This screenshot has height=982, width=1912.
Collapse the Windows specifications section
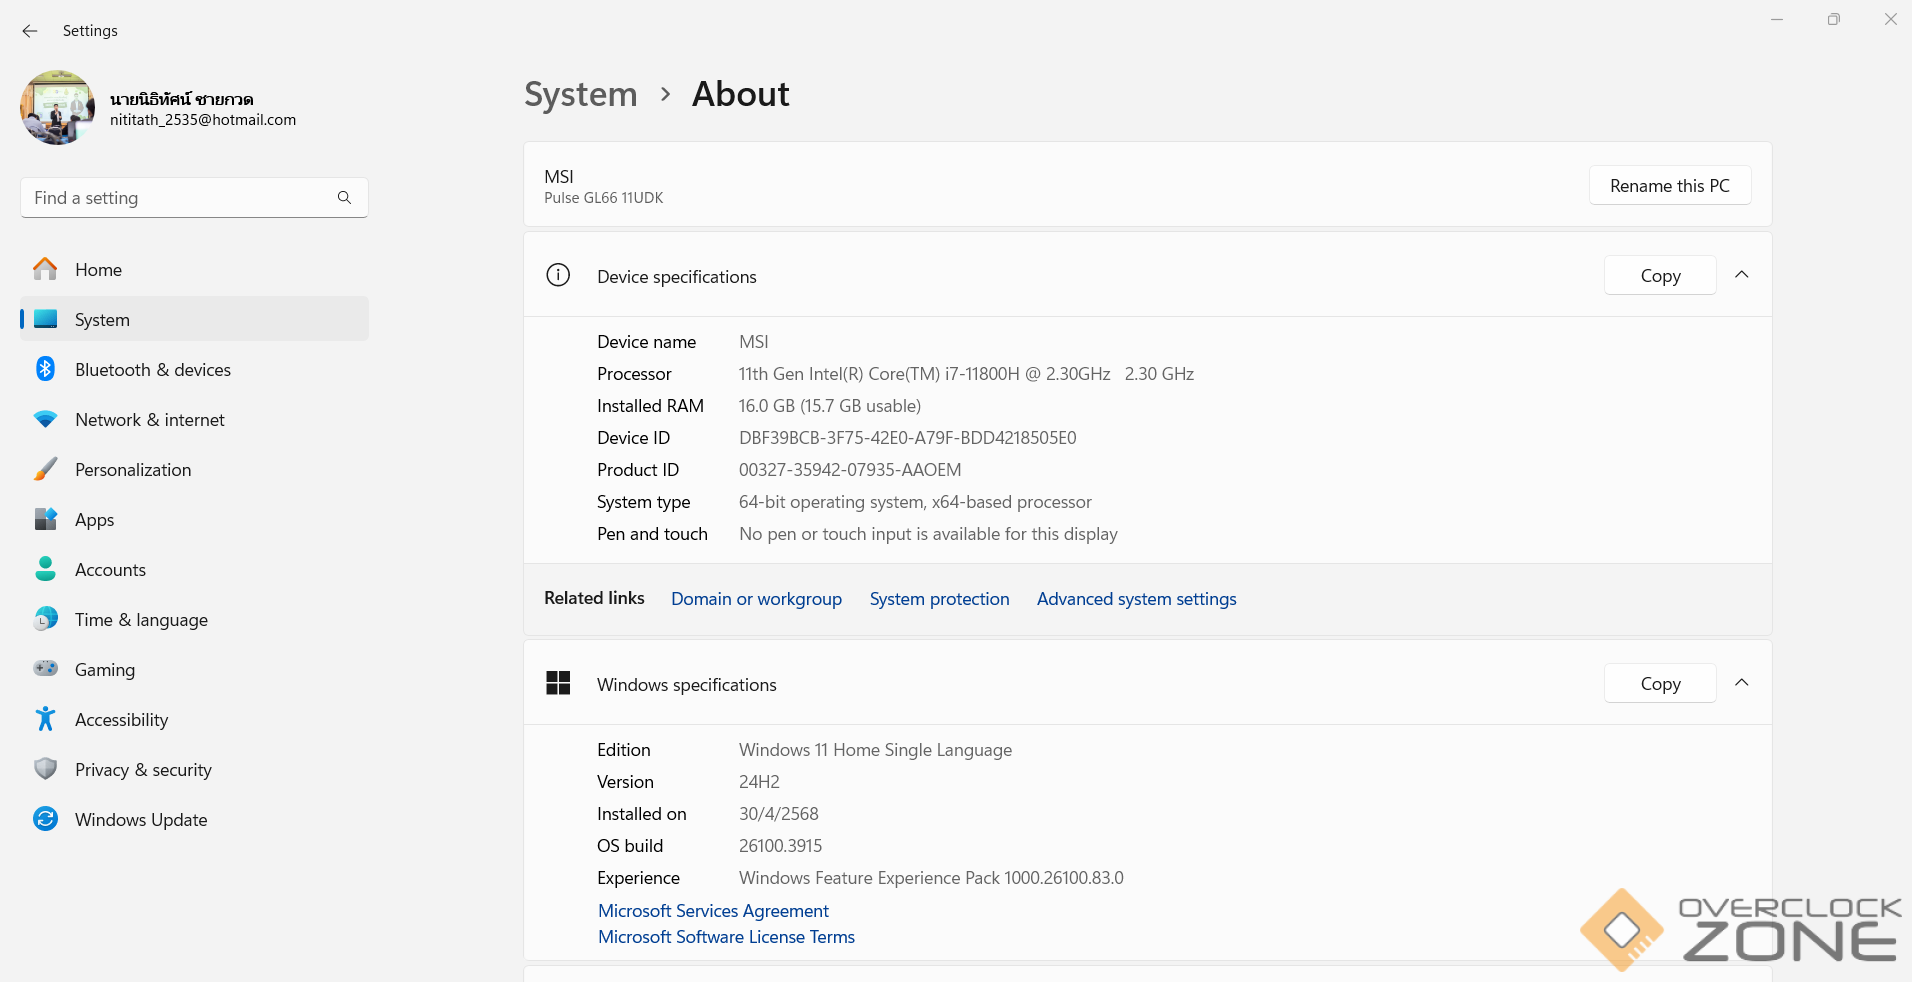point(1741,683)
